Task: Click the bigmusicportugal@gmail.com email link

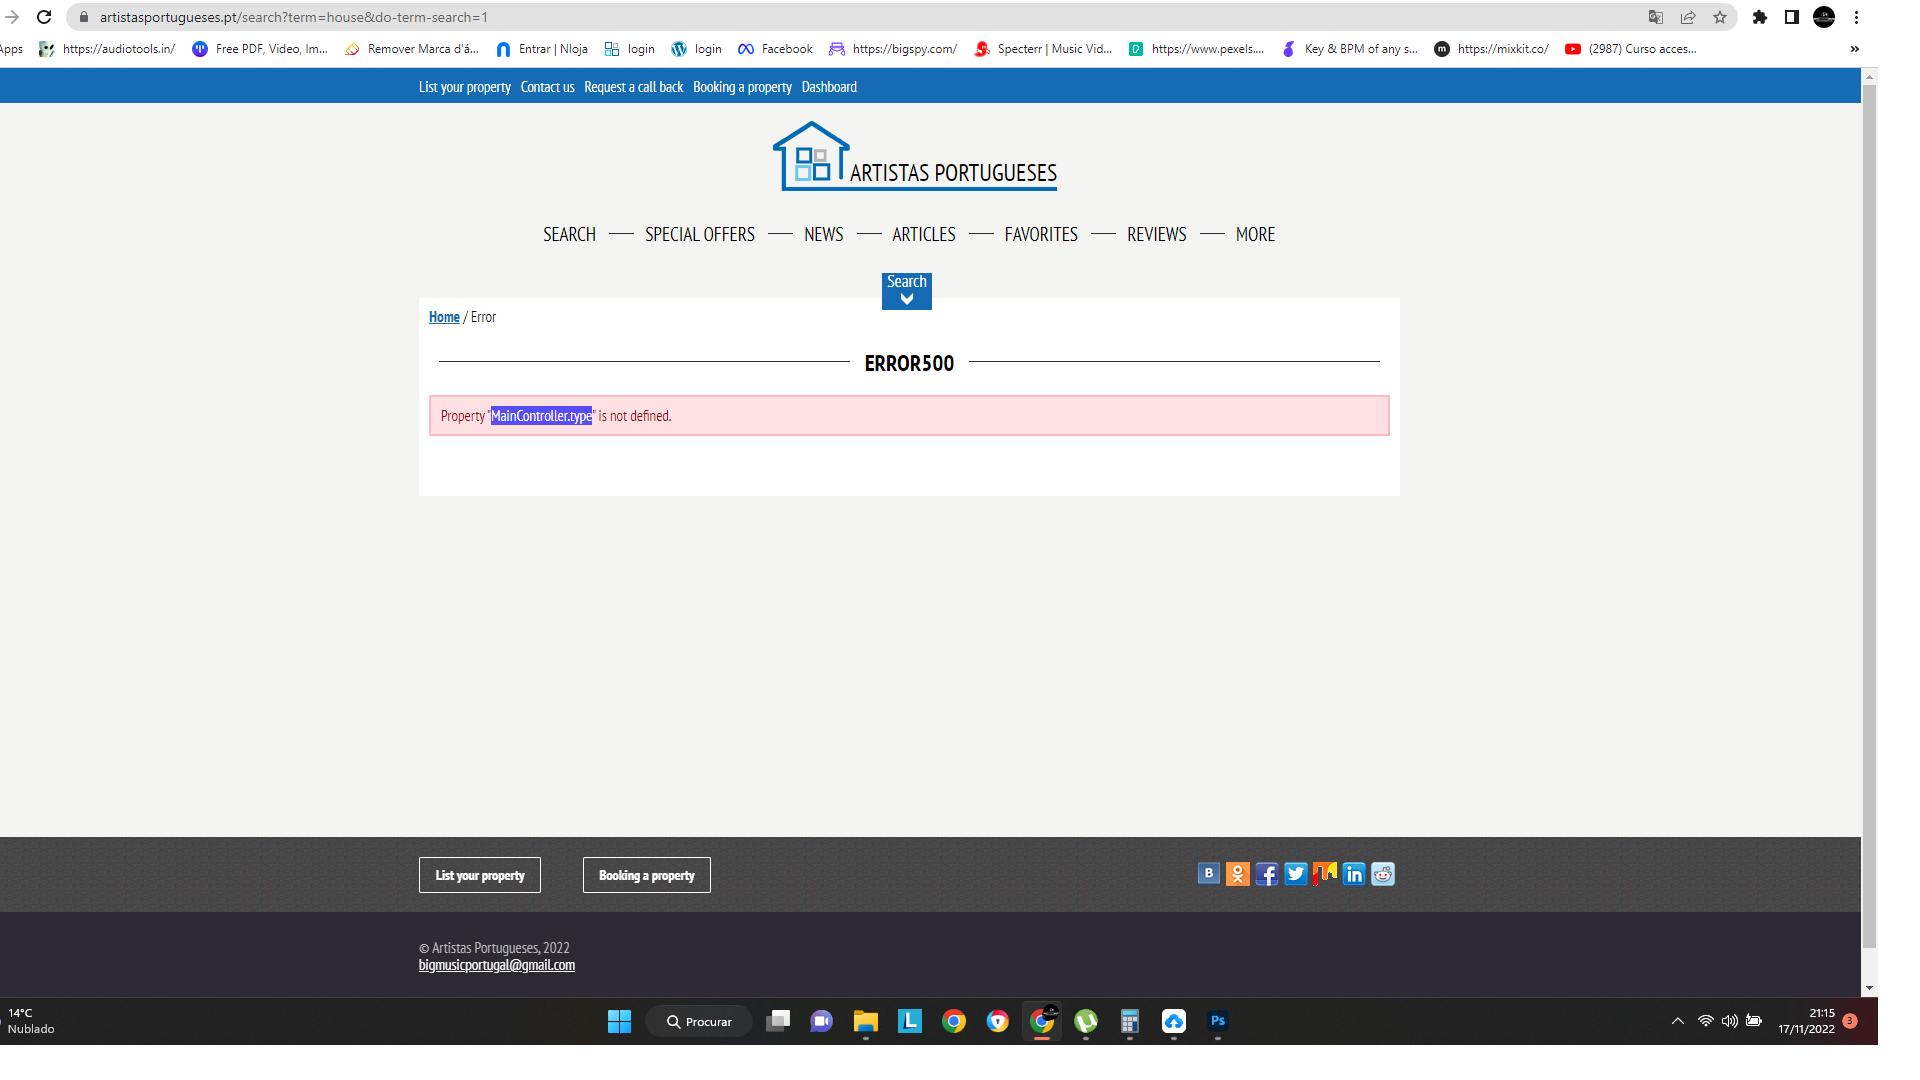Action: 496,965
